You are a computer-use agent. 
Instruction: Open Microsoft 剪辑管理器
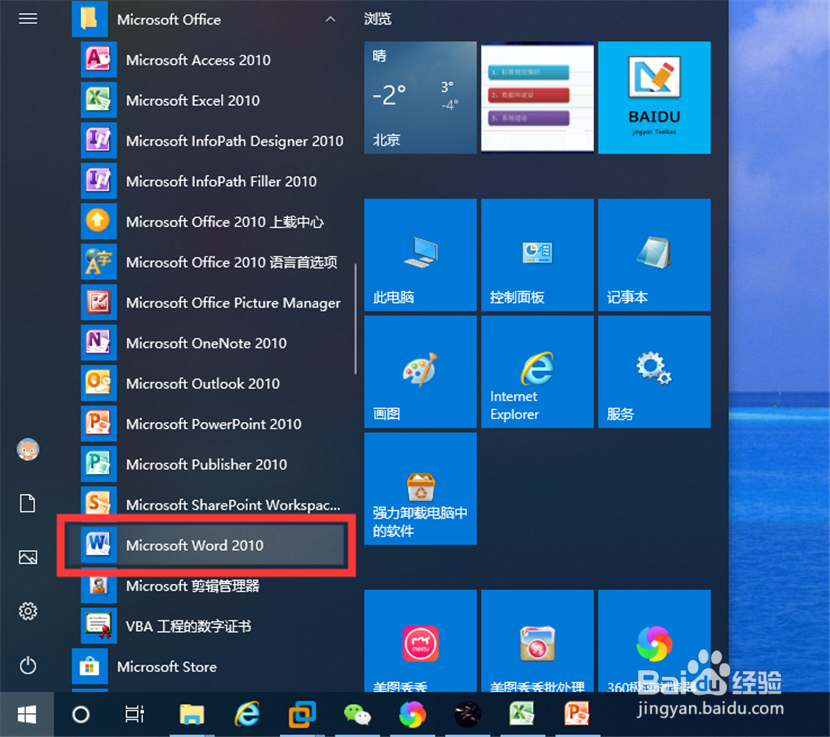212,586
